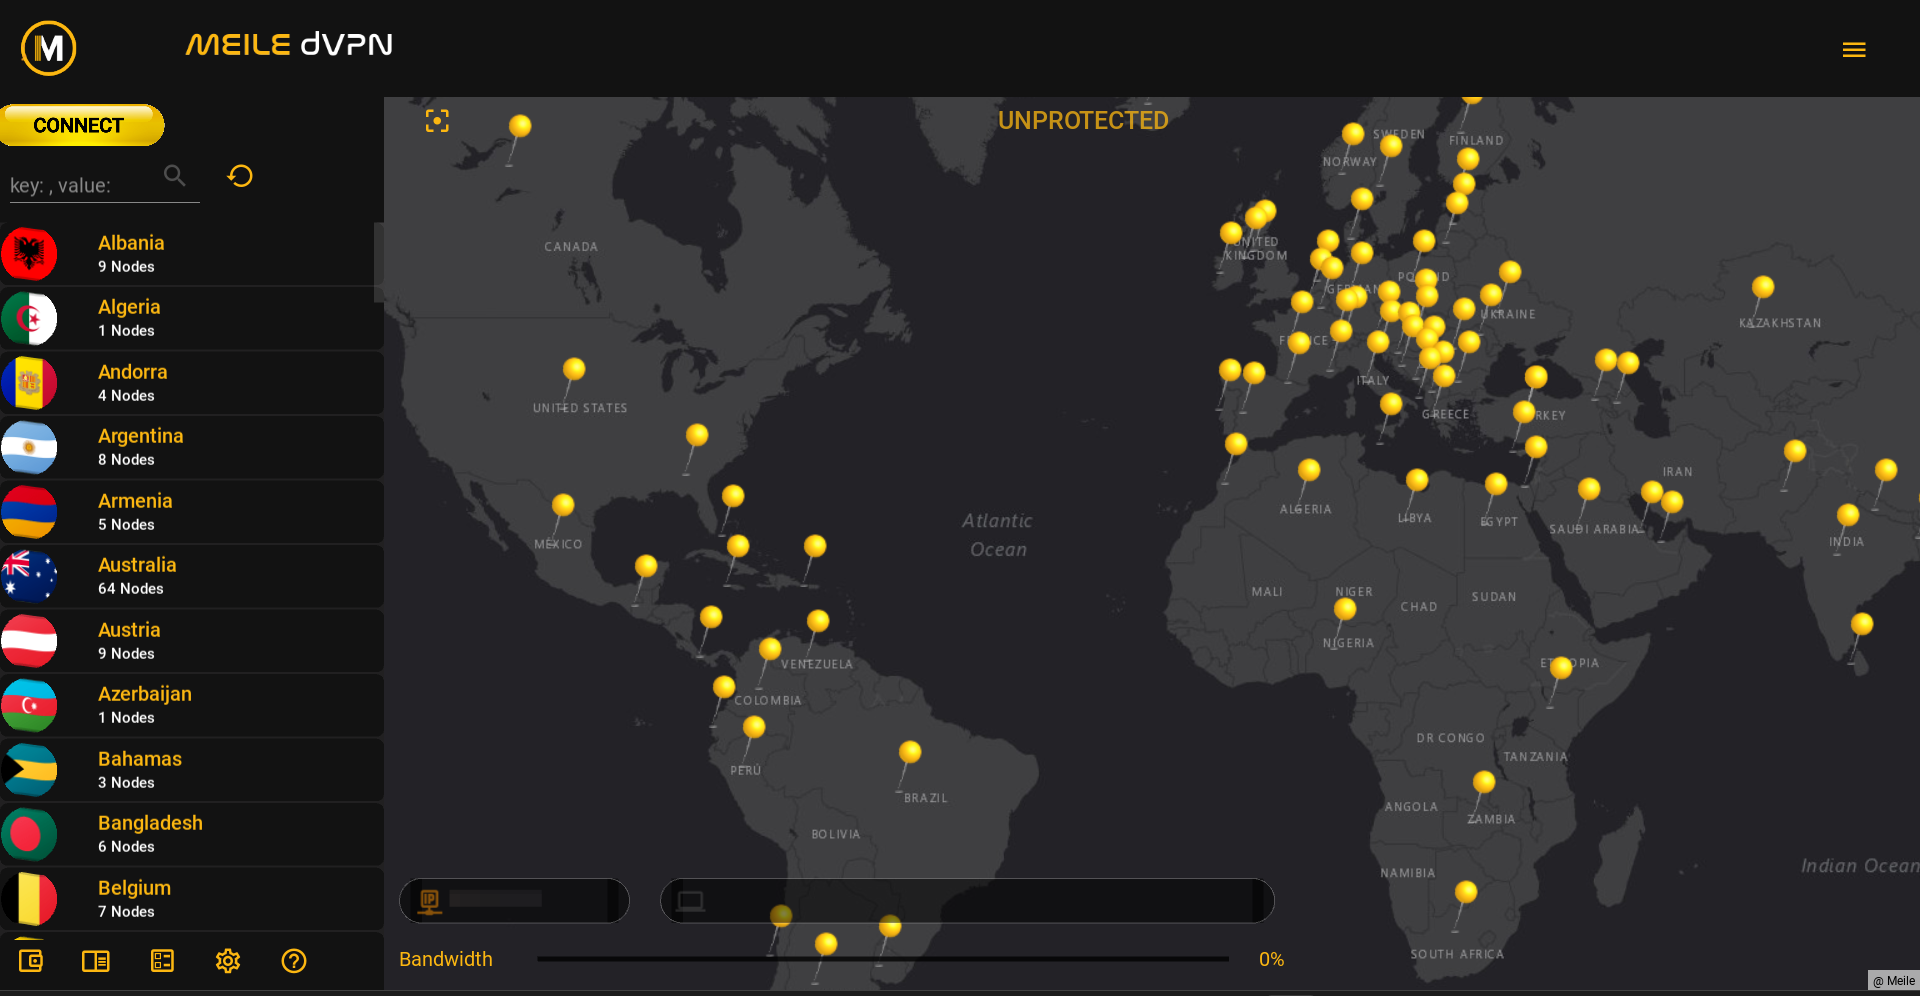
Task: Open the wallet icon in bottom toolbar
Action: tap(31, 961)
